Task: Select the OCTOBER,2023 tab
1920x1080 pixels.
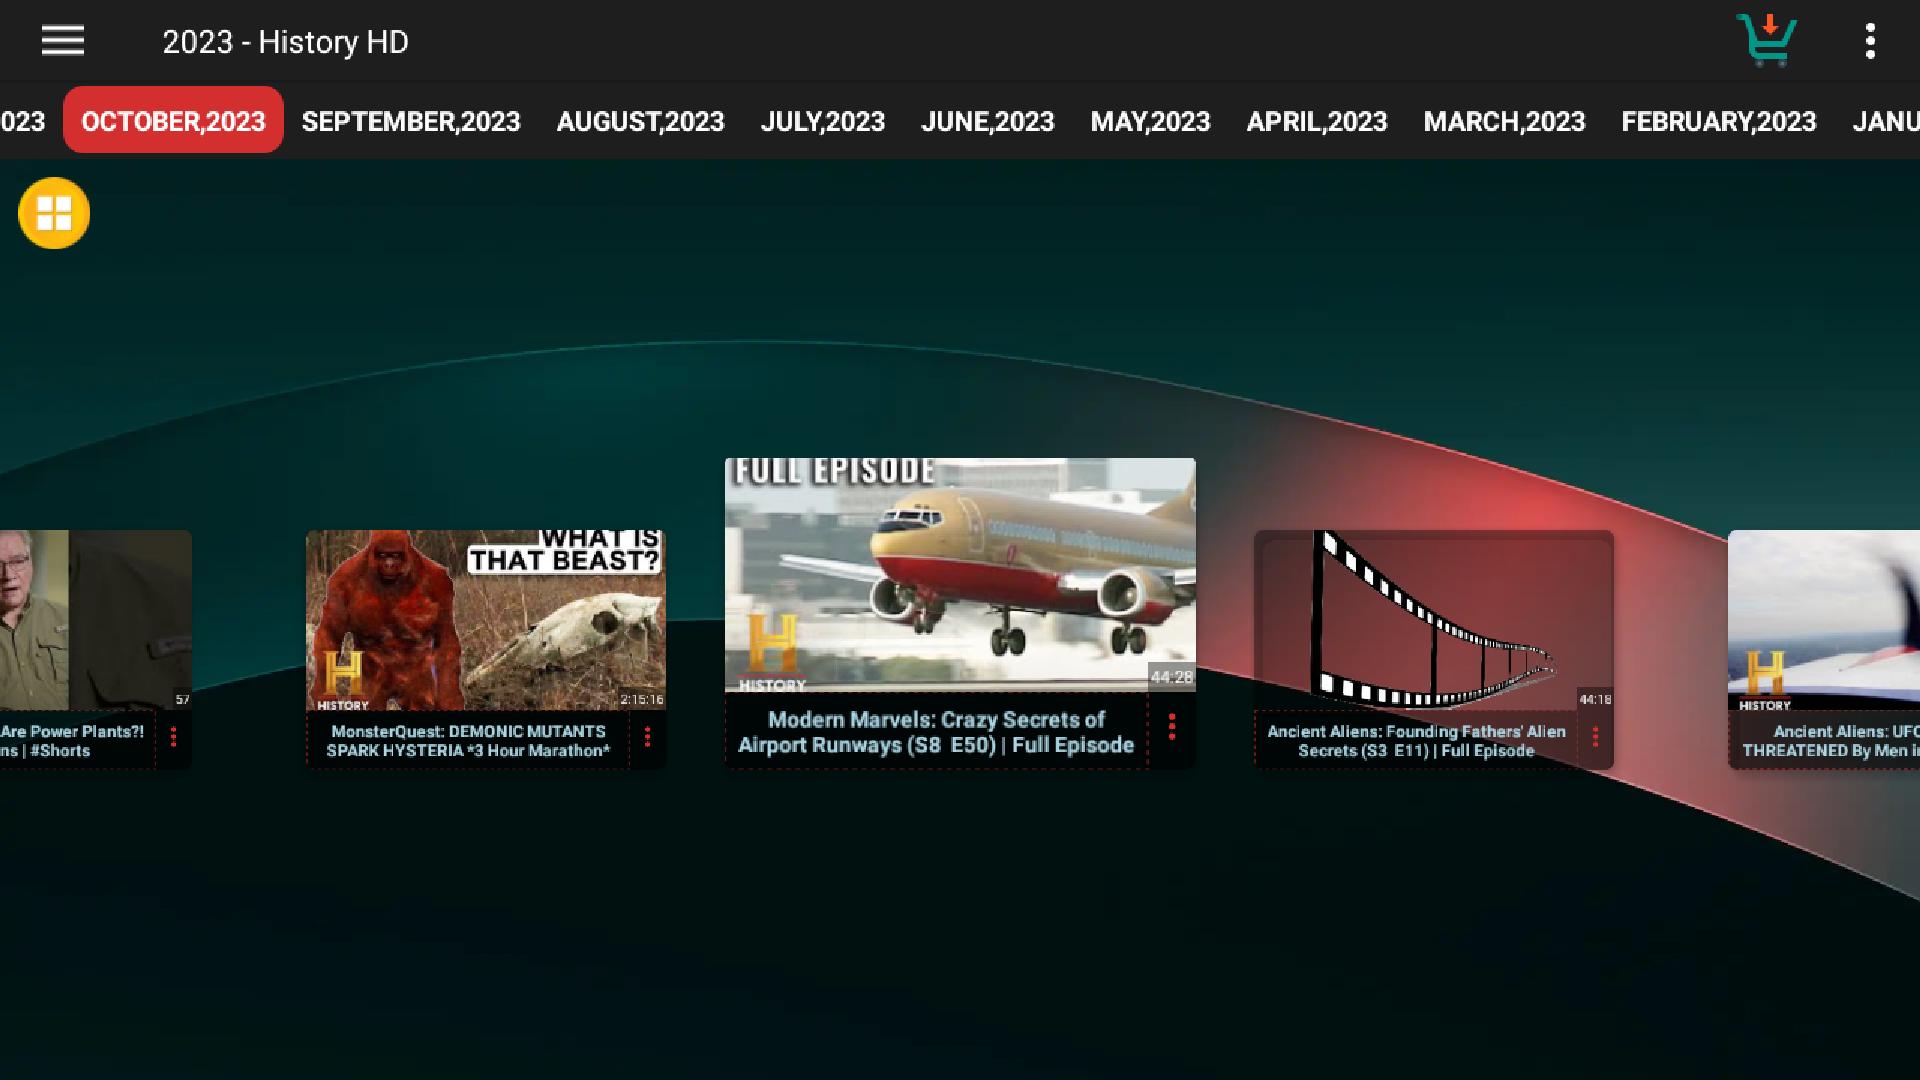Action: pos(173,120)
